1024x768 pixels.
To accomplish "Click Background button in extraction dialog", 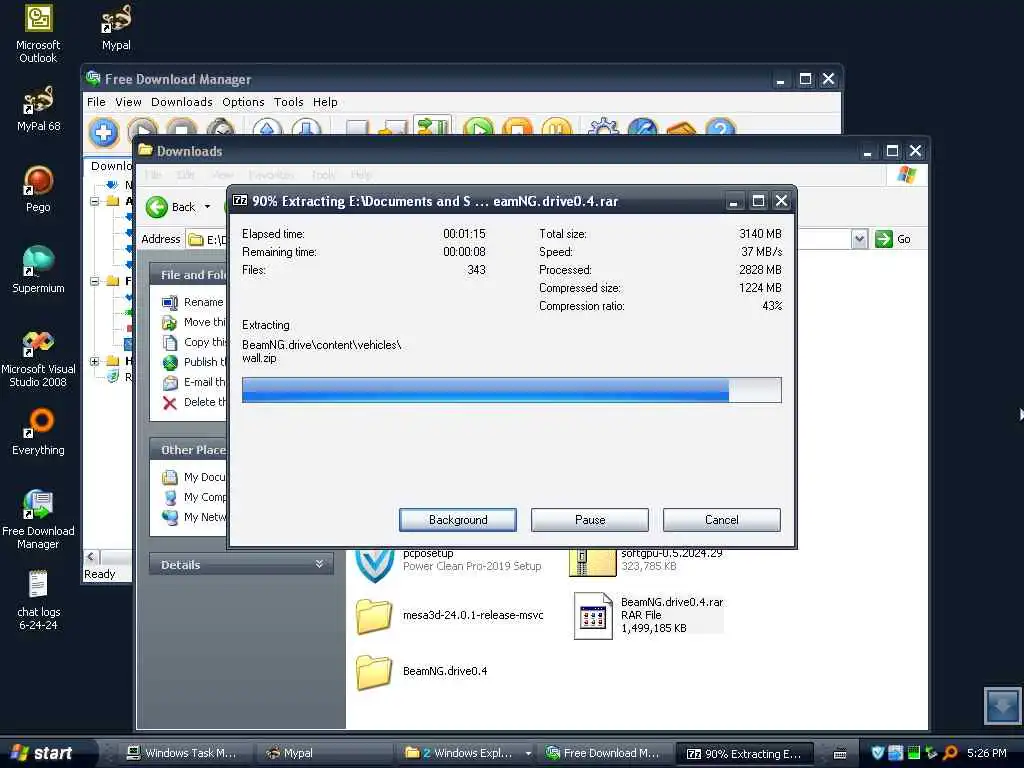I will (458, 520).
